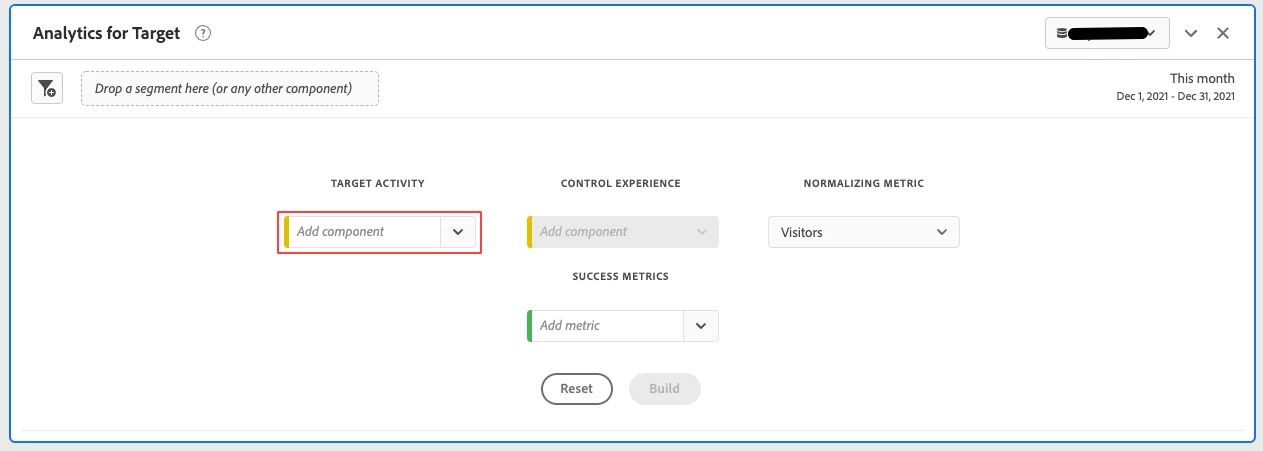This screenshot has width=1263, height=451.
Task: Expand the Control Experience dropdown arrow
Action: click(x=701, y=232)
